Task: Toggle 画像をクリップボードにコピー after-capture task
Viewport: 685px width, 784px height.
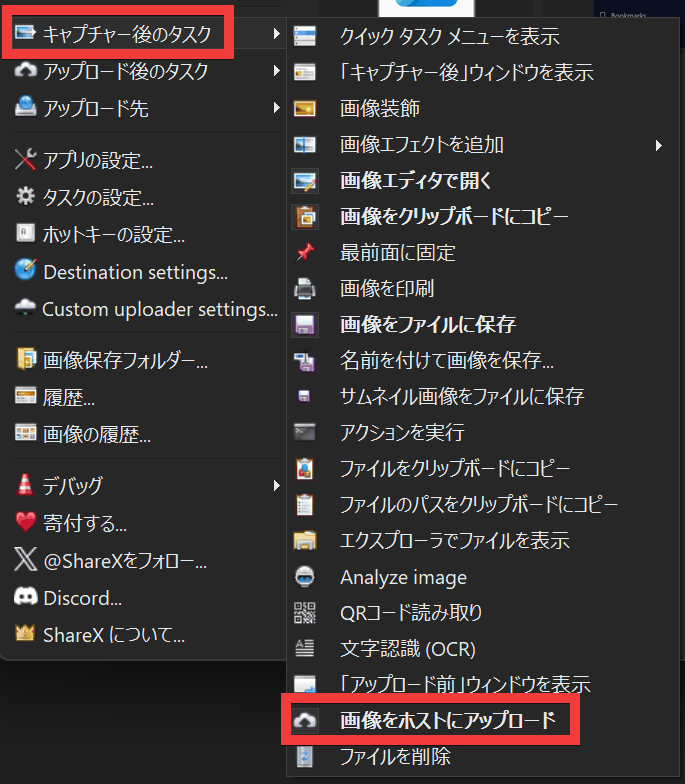Action: point(454,217)
